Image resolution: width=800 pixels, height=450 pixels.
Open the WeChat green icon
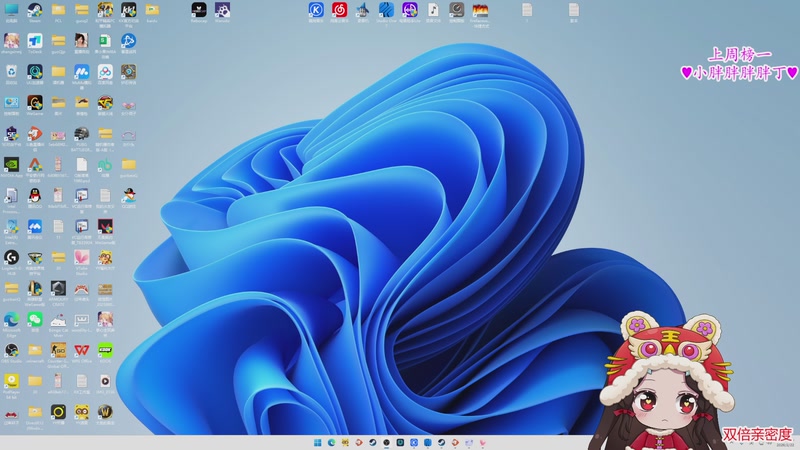35,320
